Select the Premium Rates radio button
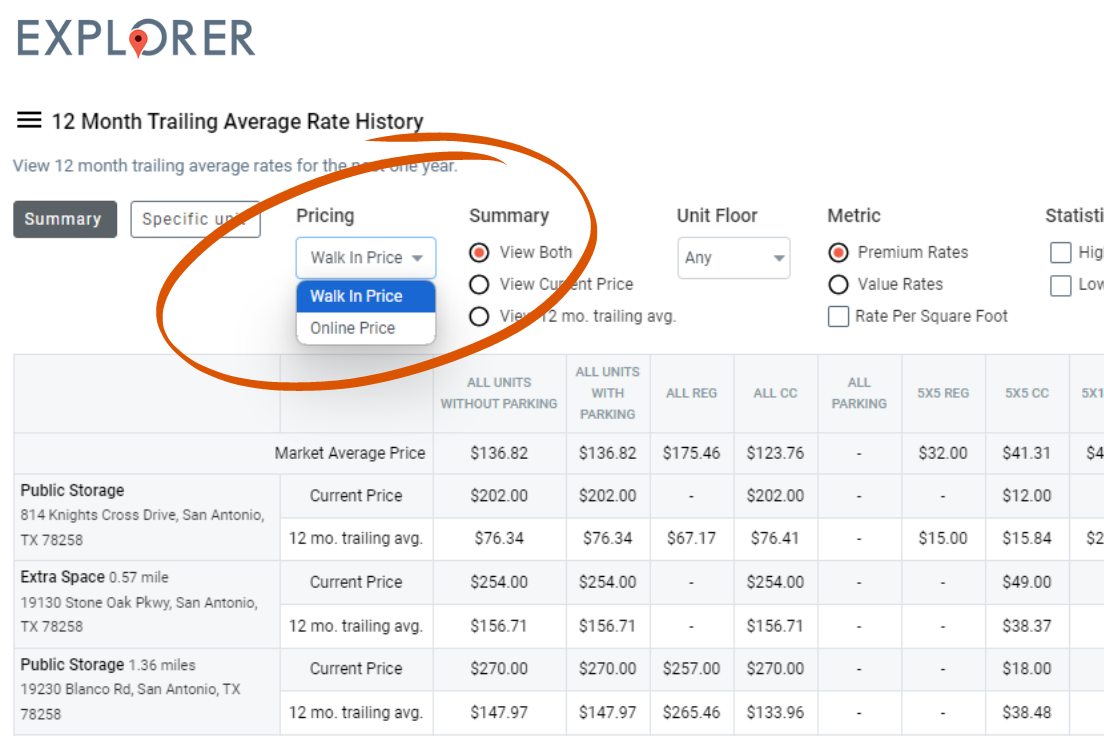Image resolution: width=1104 pixels, height=736 pixels. [839, 252]
